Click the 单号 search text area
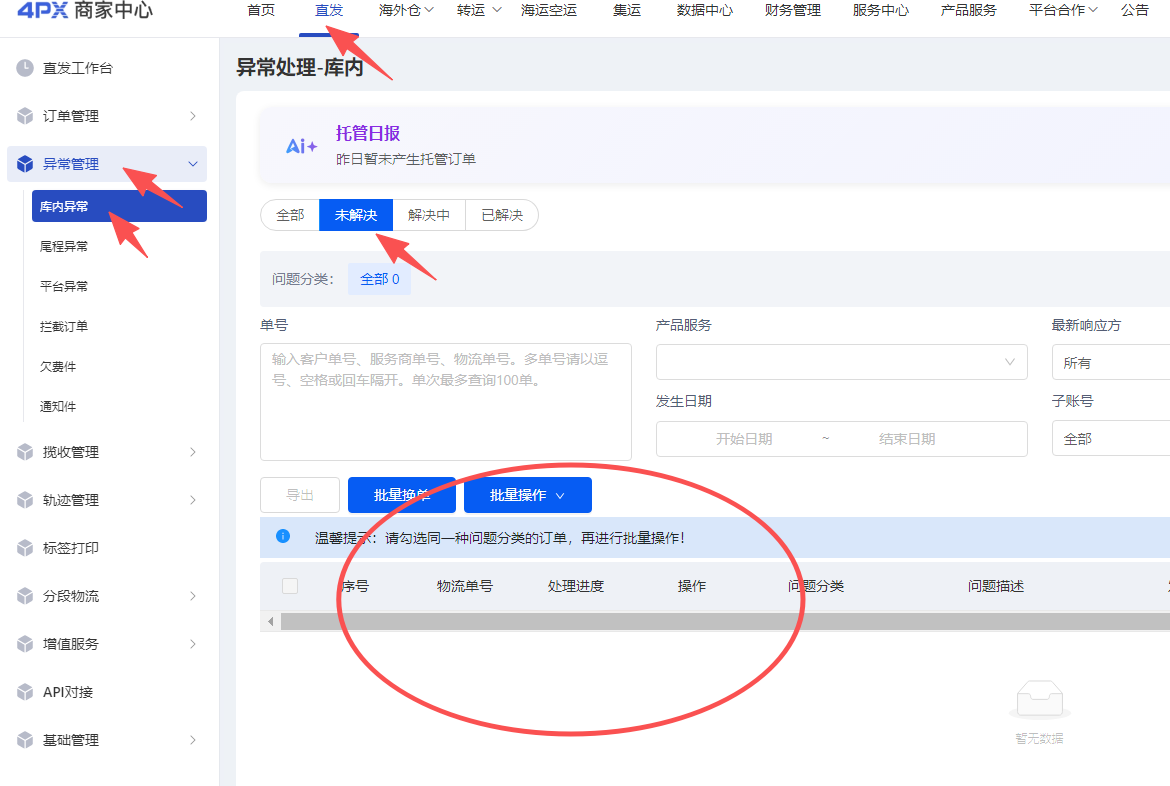1170x786 pixels. click(x=445, y=402)
